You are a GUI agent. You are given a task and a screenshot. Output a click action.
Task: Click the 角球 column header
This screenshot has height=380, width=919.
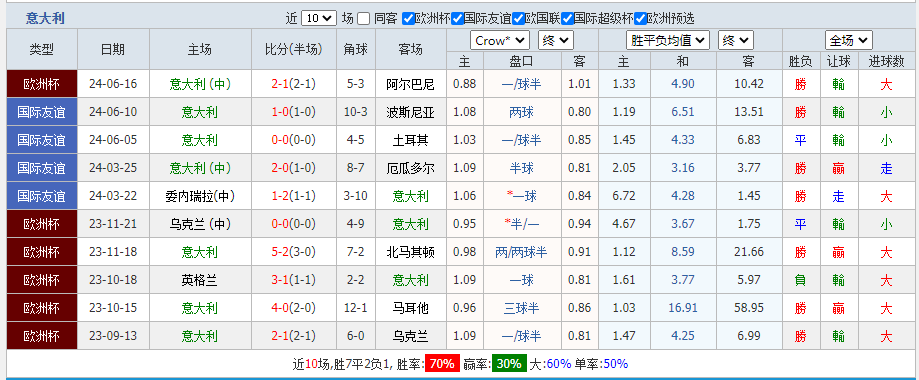tap(356, 49)
